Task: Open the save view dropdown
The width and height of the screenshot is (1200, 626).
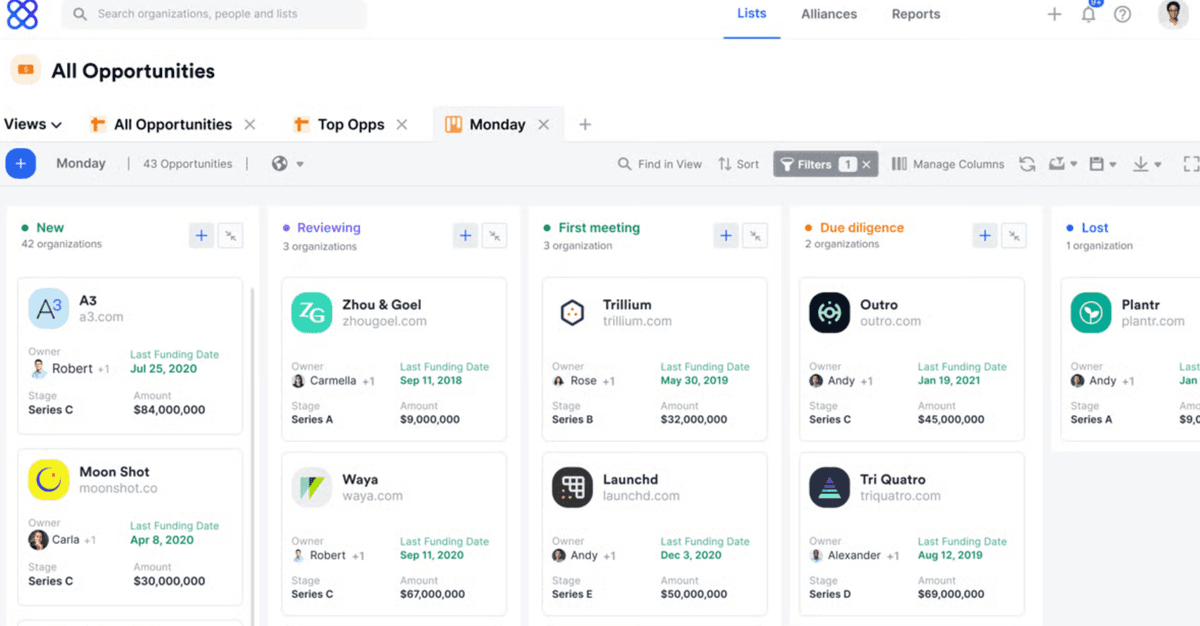Action: point(1102,164)
